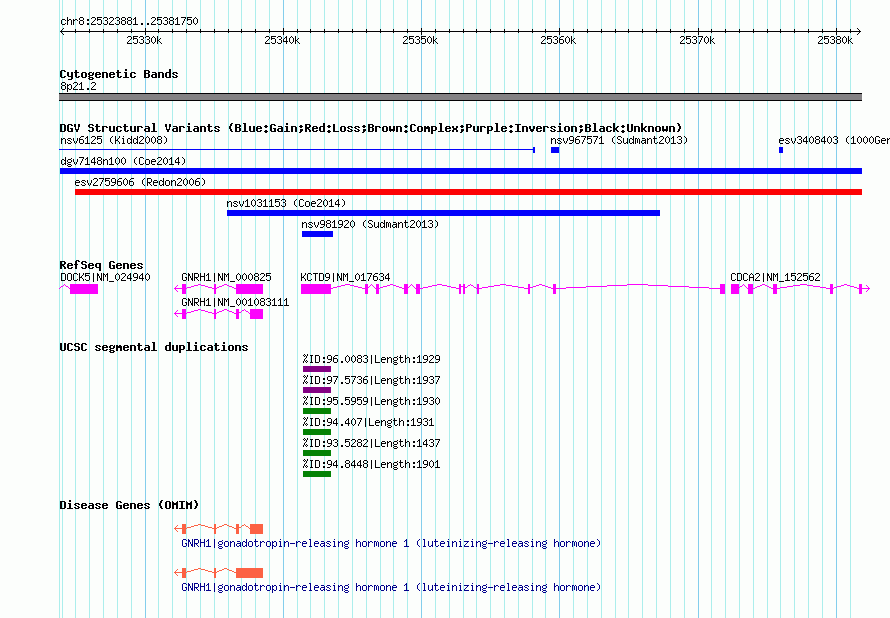Screen dimensions: 890x618
Task: Select the esv2759606 (Redon2006) red loss bar
Action: [x=468, y=192]
